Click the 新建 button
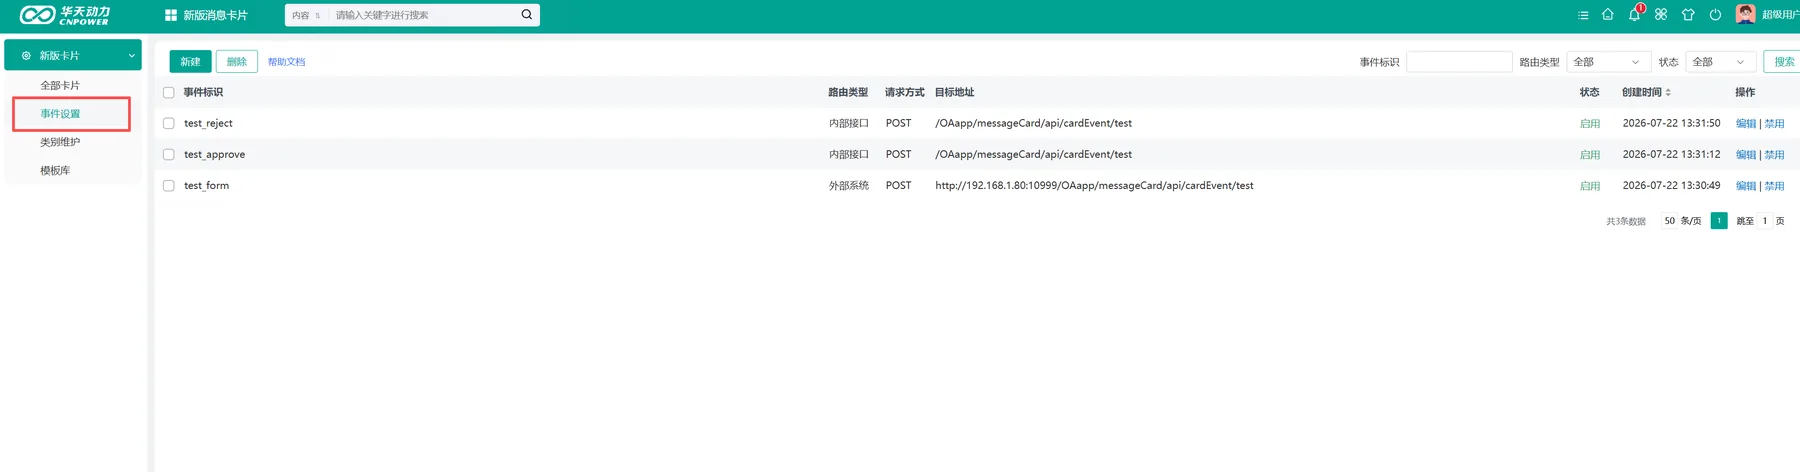This screenshot has height=472, width=1800. [190, 62]
